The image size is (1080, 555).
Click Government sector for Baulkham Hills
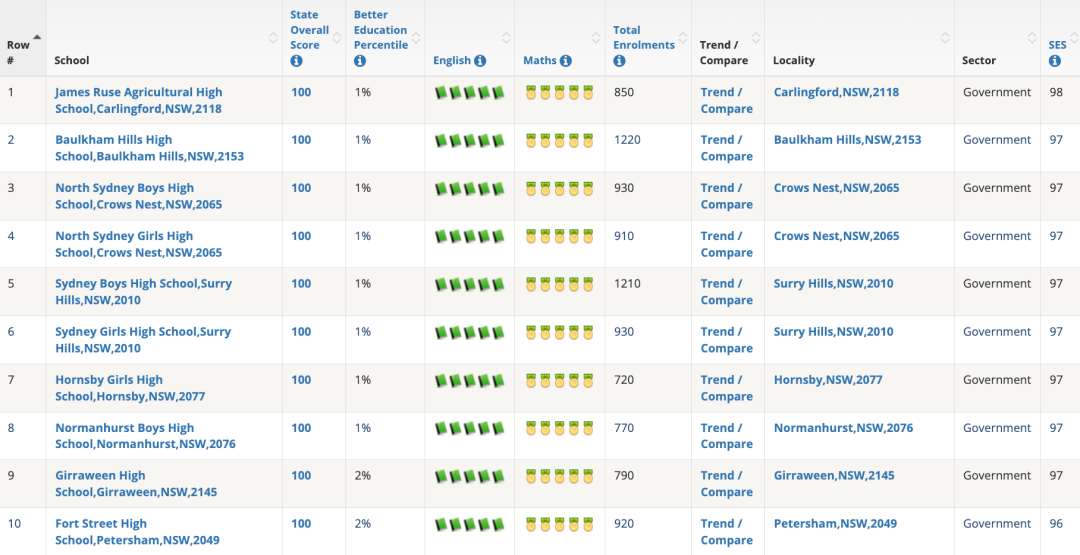click(x=997, y=140)
